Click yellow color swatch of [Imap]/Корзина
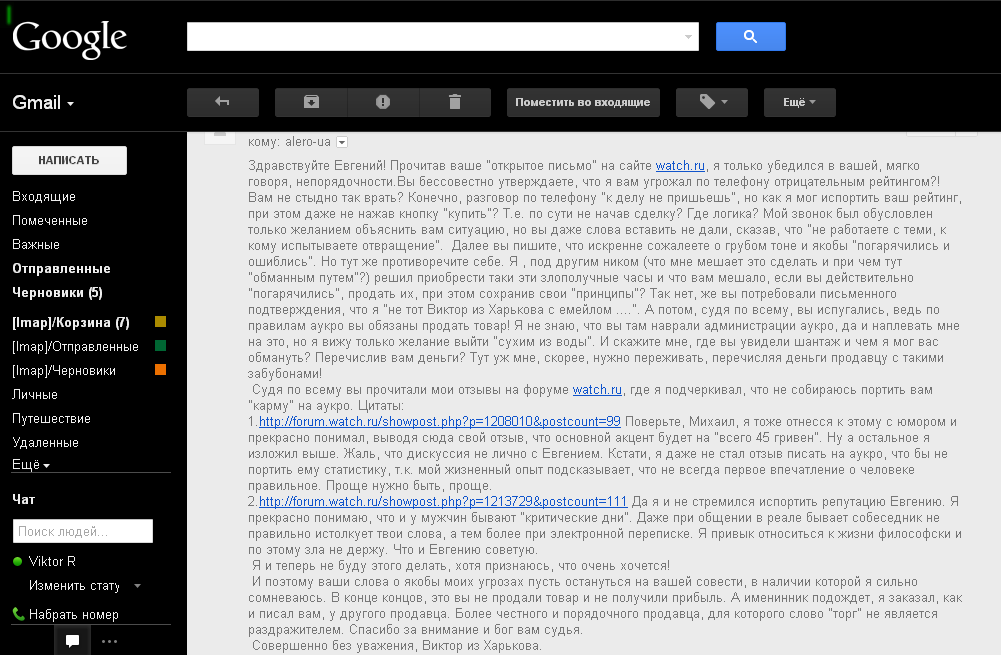The image size is (1001, 655). tap(160, 323)
